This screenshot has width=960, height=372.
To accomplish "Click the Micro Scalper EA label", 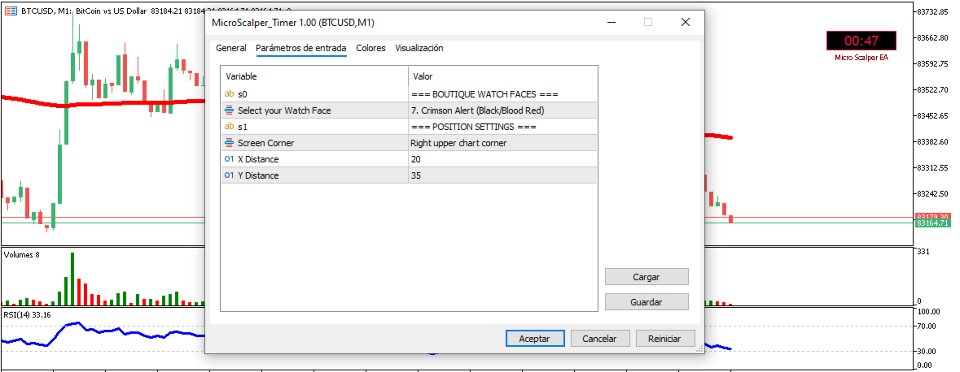I will pyautogui.click(x=861, y=57).
